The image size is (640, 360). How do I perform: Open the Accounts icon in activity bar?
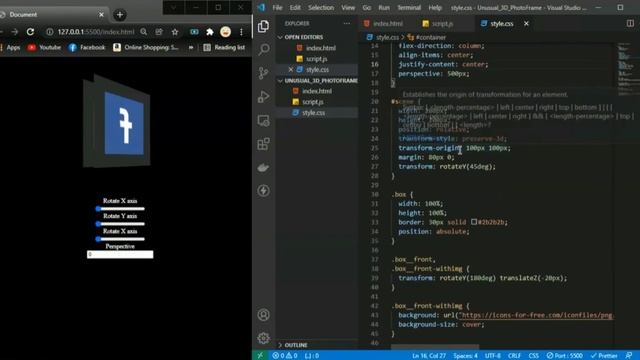(x=264, y=315)
